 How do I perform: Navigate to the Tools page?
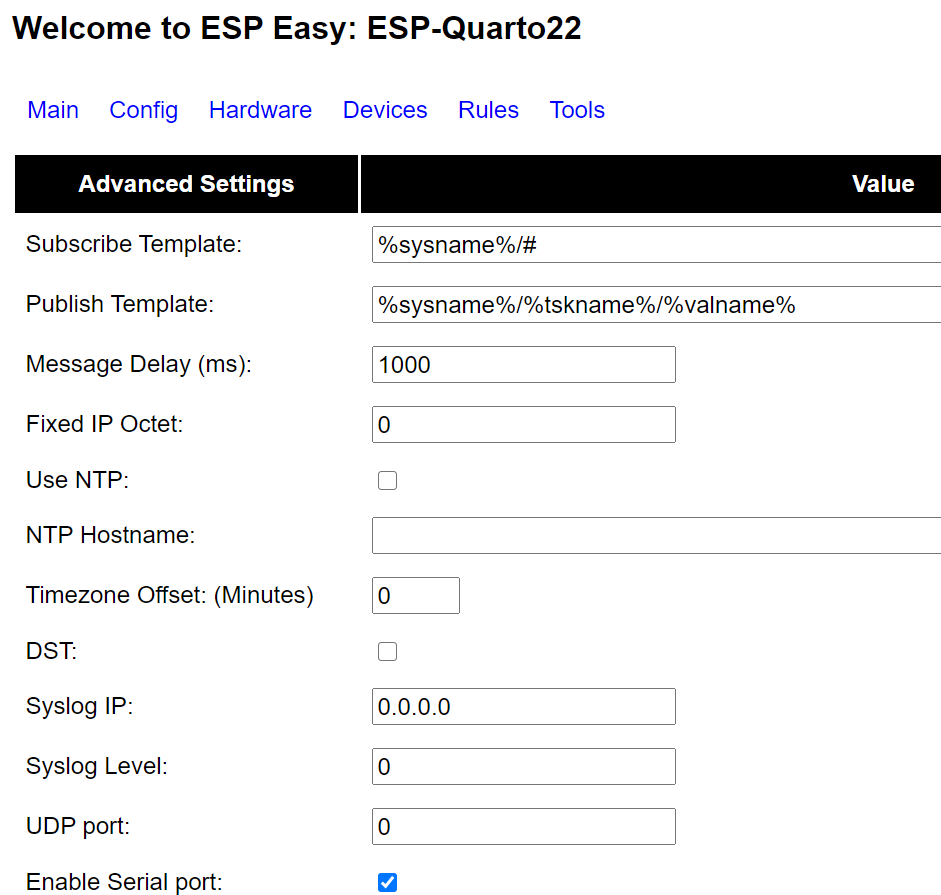(x=577, y=110)
